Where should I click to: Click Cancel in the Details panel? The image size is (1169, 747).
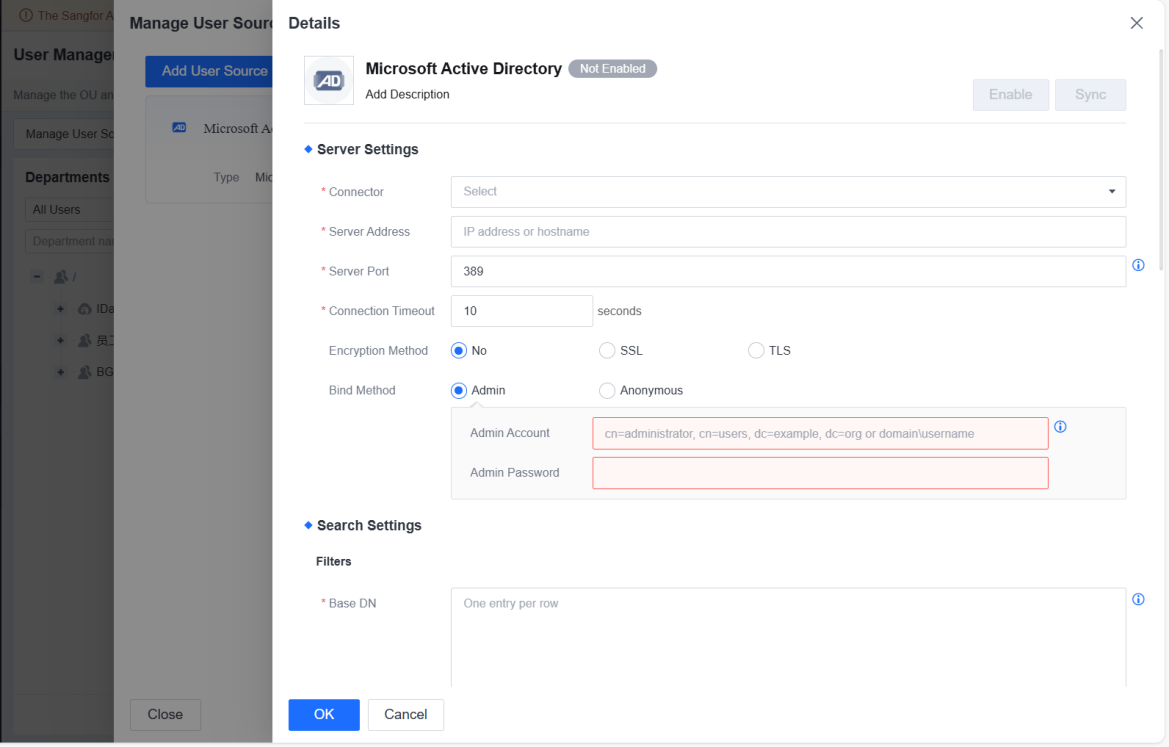coord(406,714)
